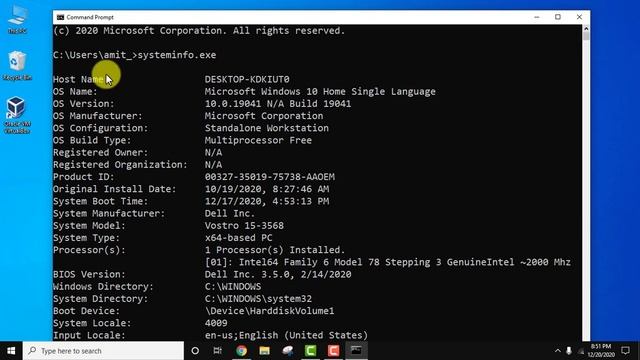
Task: Click the host name 'DESKTOP-KDKIUT0'
Action: (247, 79)
